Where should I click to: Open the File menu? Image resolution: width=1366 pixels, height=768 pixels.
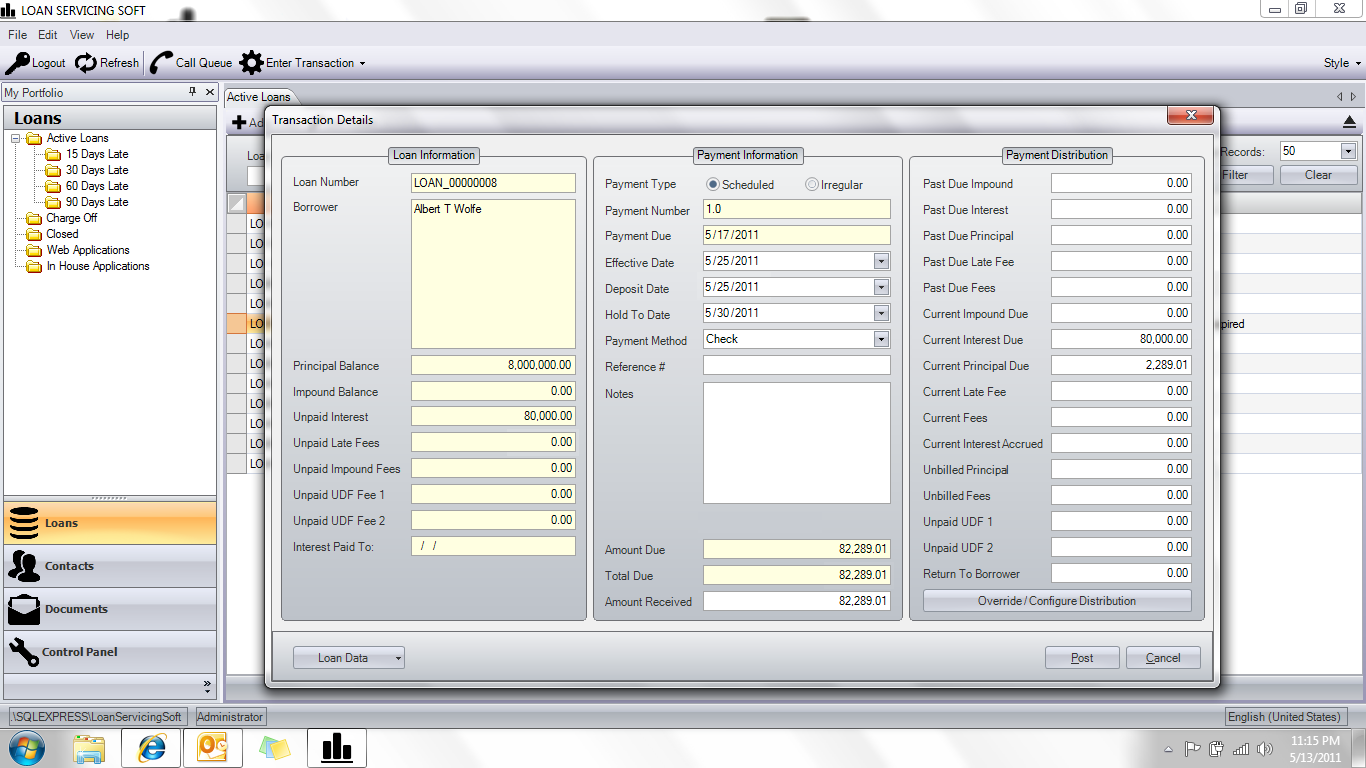tap(17, 35)
